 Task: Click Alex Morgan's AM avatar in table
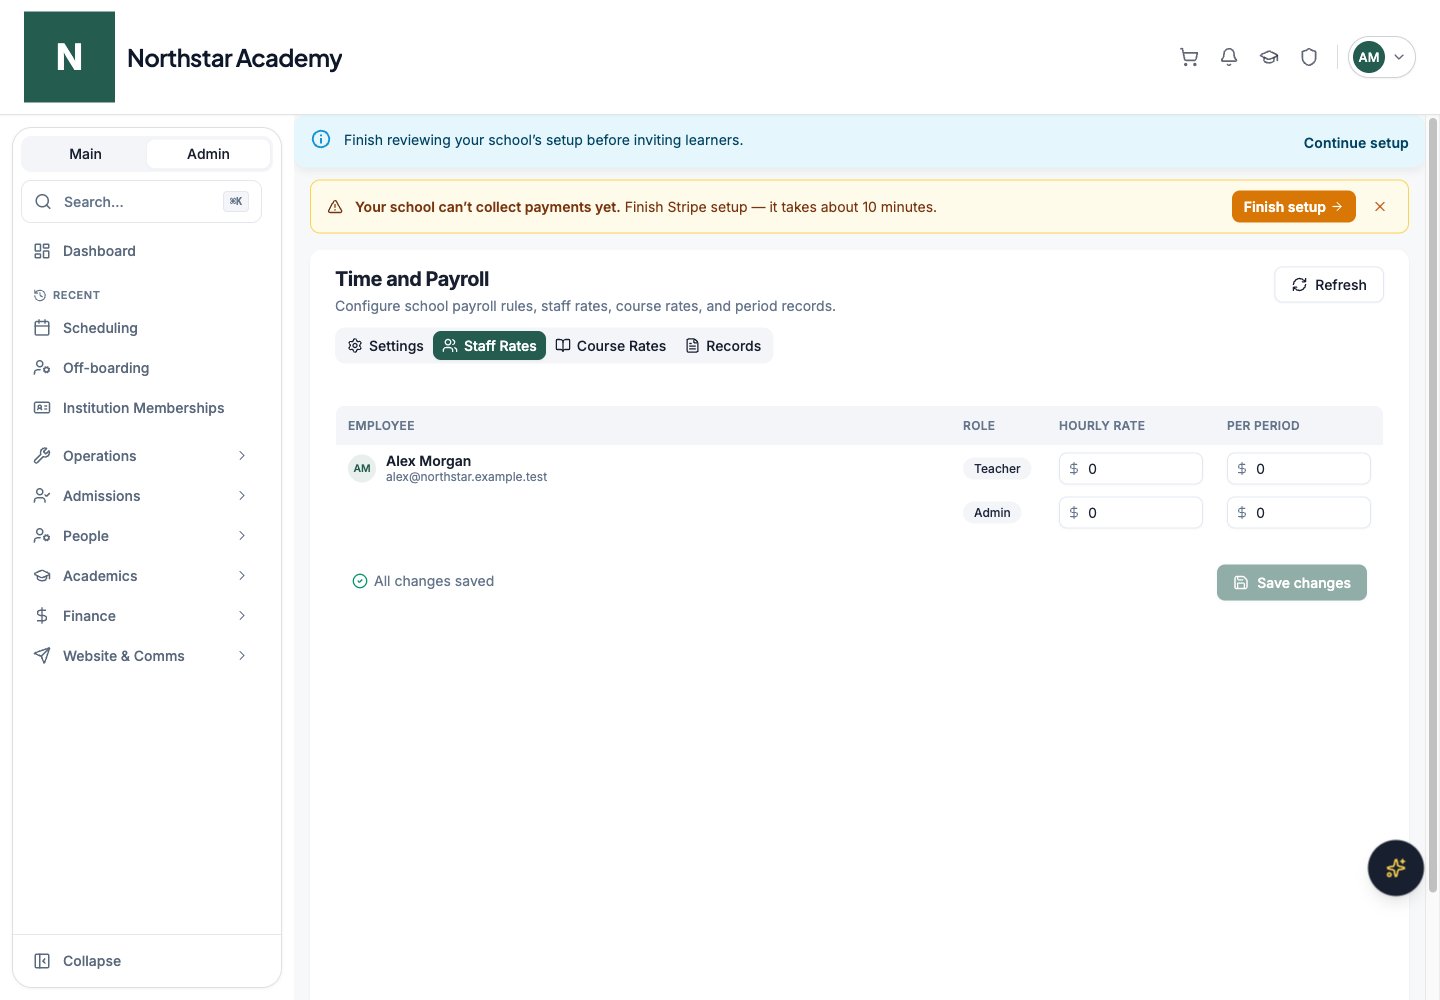pyautogui.click(x=362, y=468)
